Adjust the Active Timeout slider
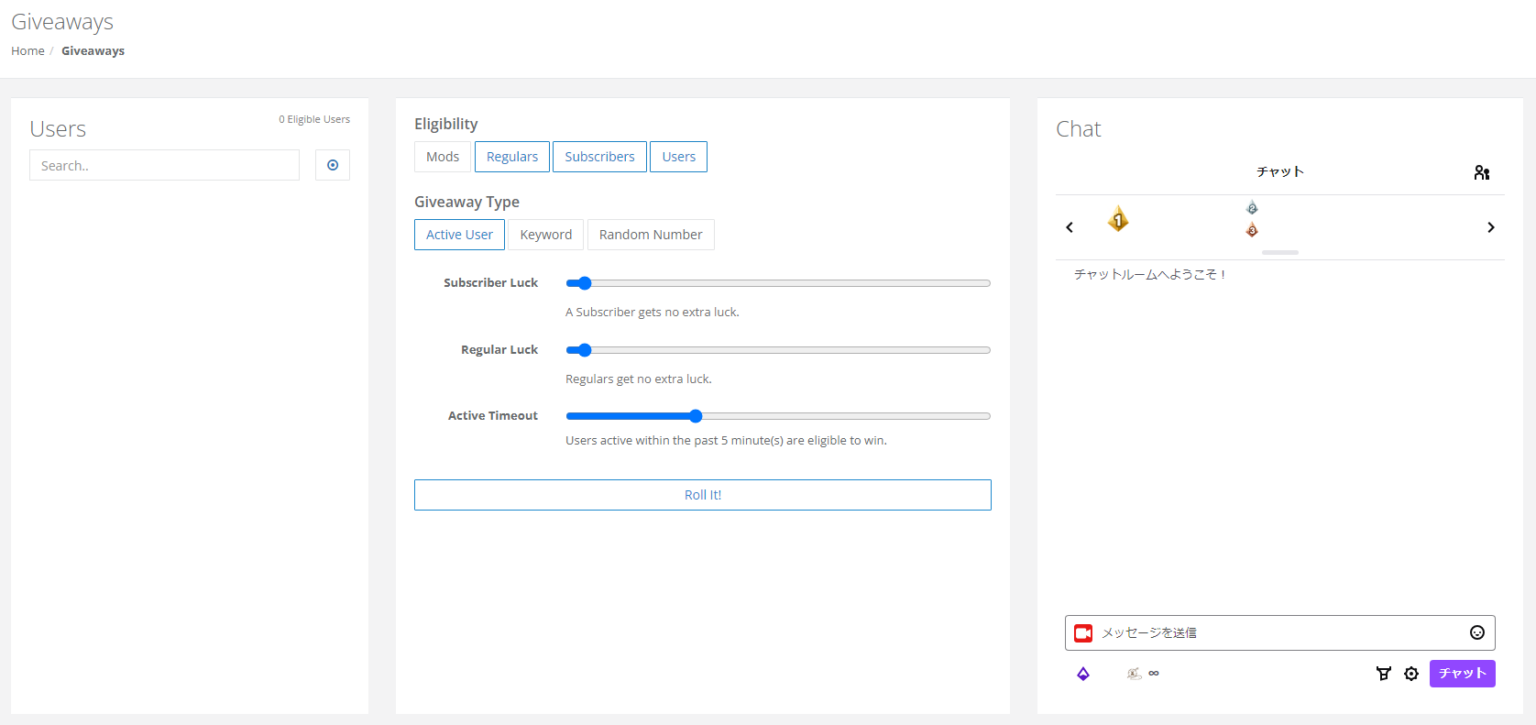1536x725 pixels. (695, 415)
